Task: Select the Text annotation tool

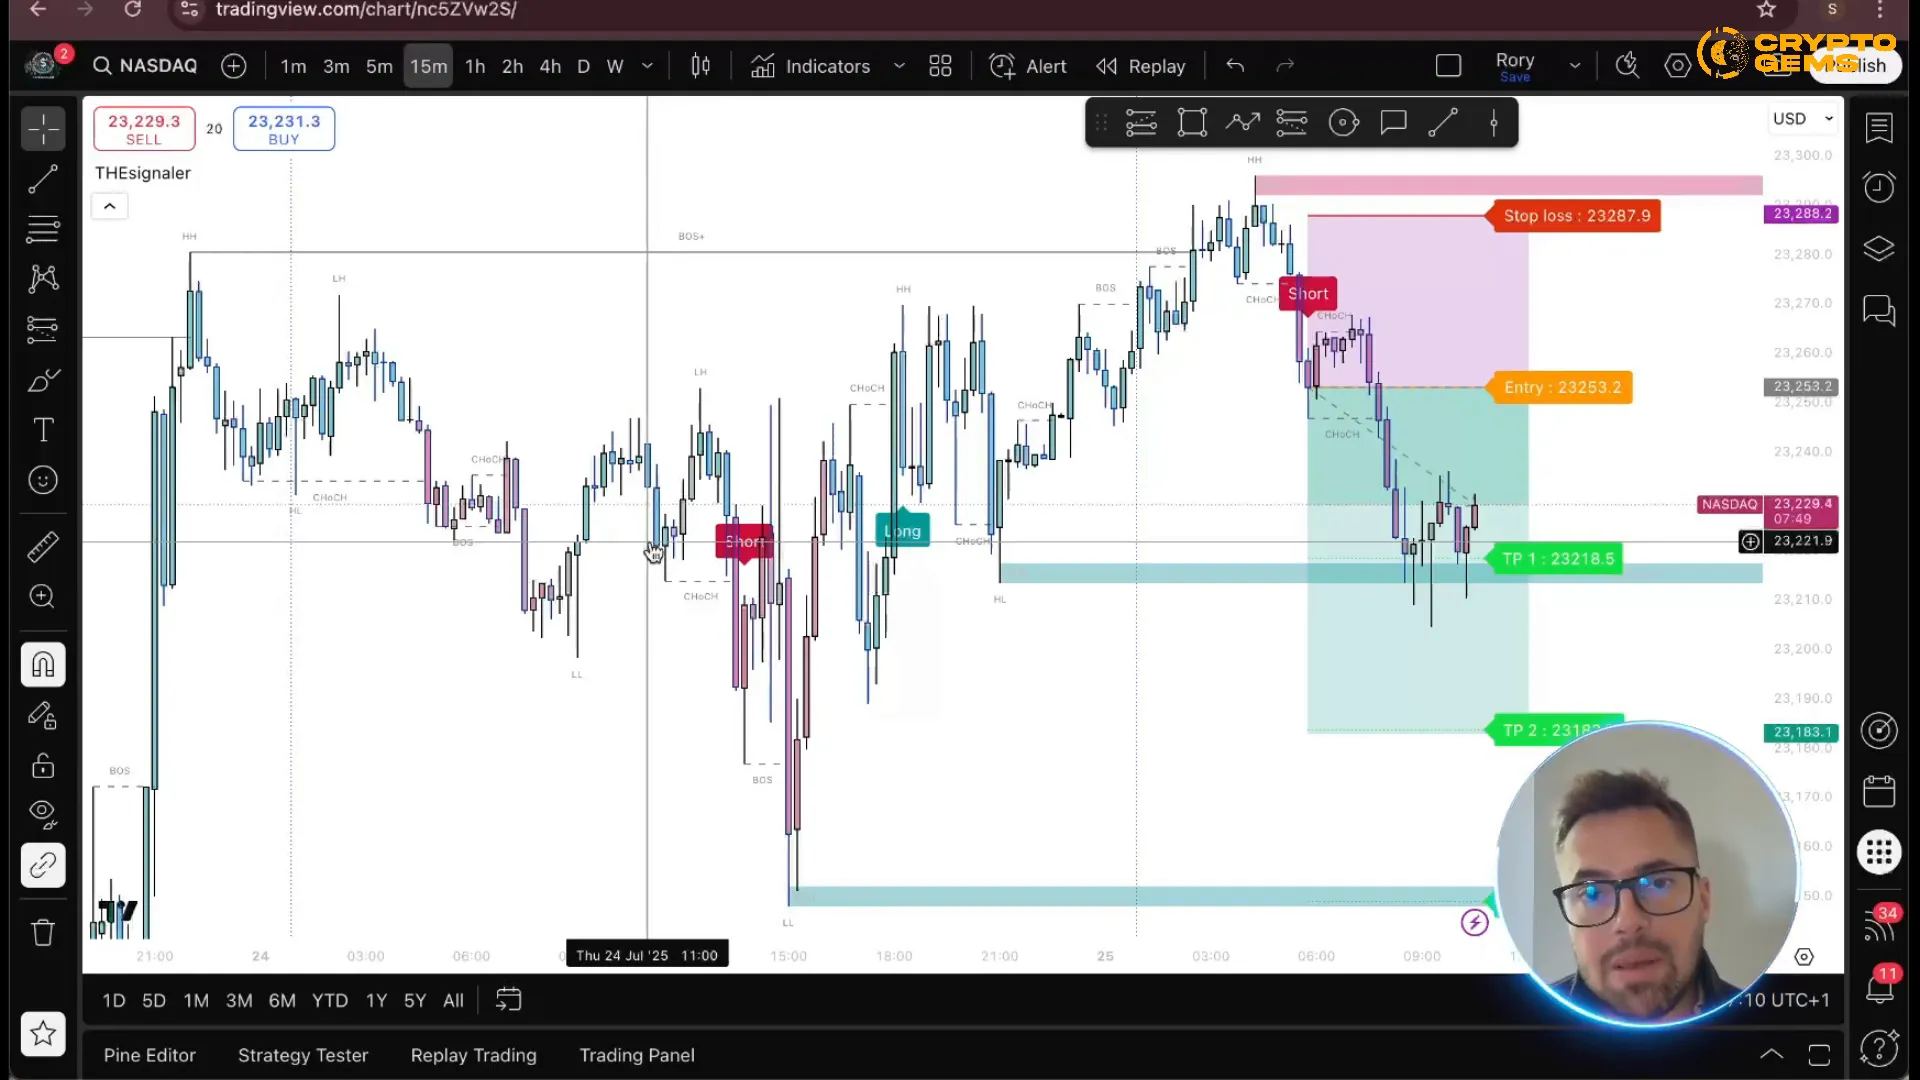Action: [43, 430]
